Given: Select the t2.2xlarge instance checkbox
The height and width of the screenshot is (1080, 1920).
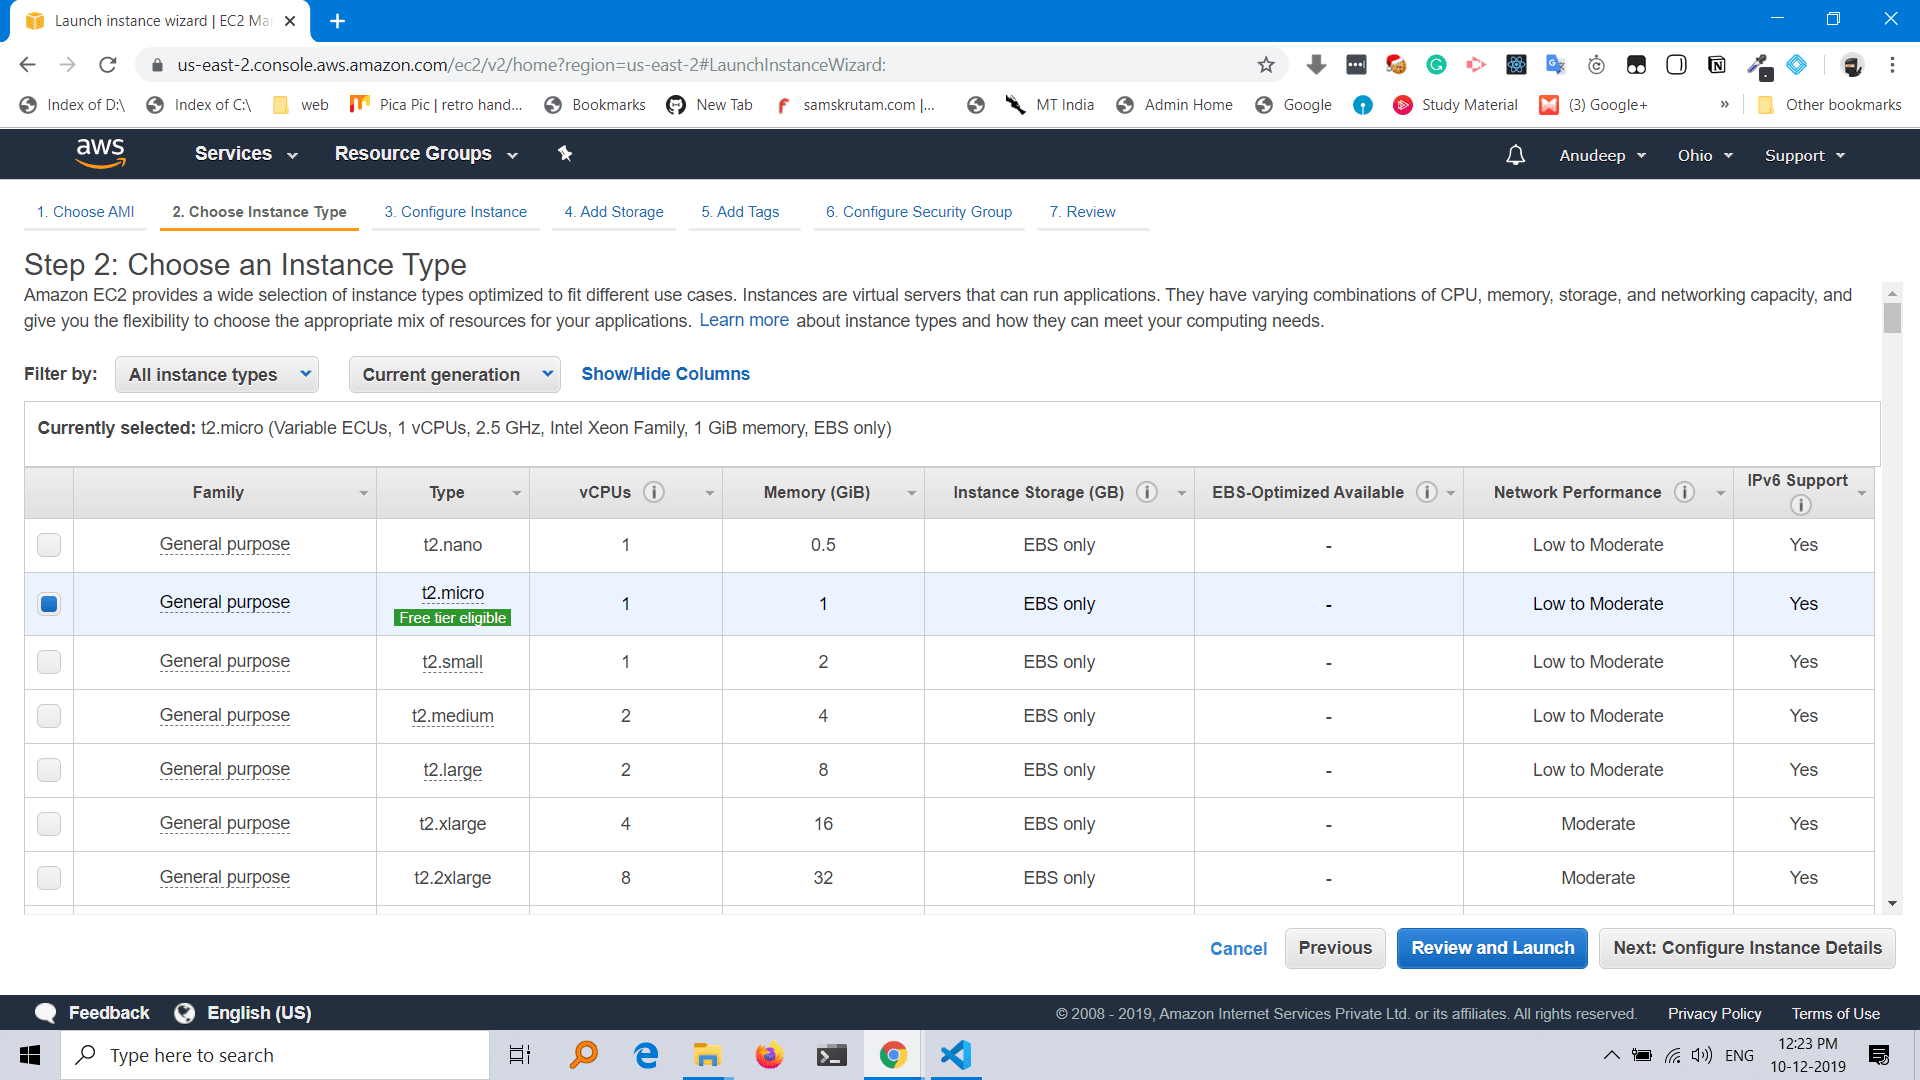Looking at the screenshot, I should click(49, 878).
